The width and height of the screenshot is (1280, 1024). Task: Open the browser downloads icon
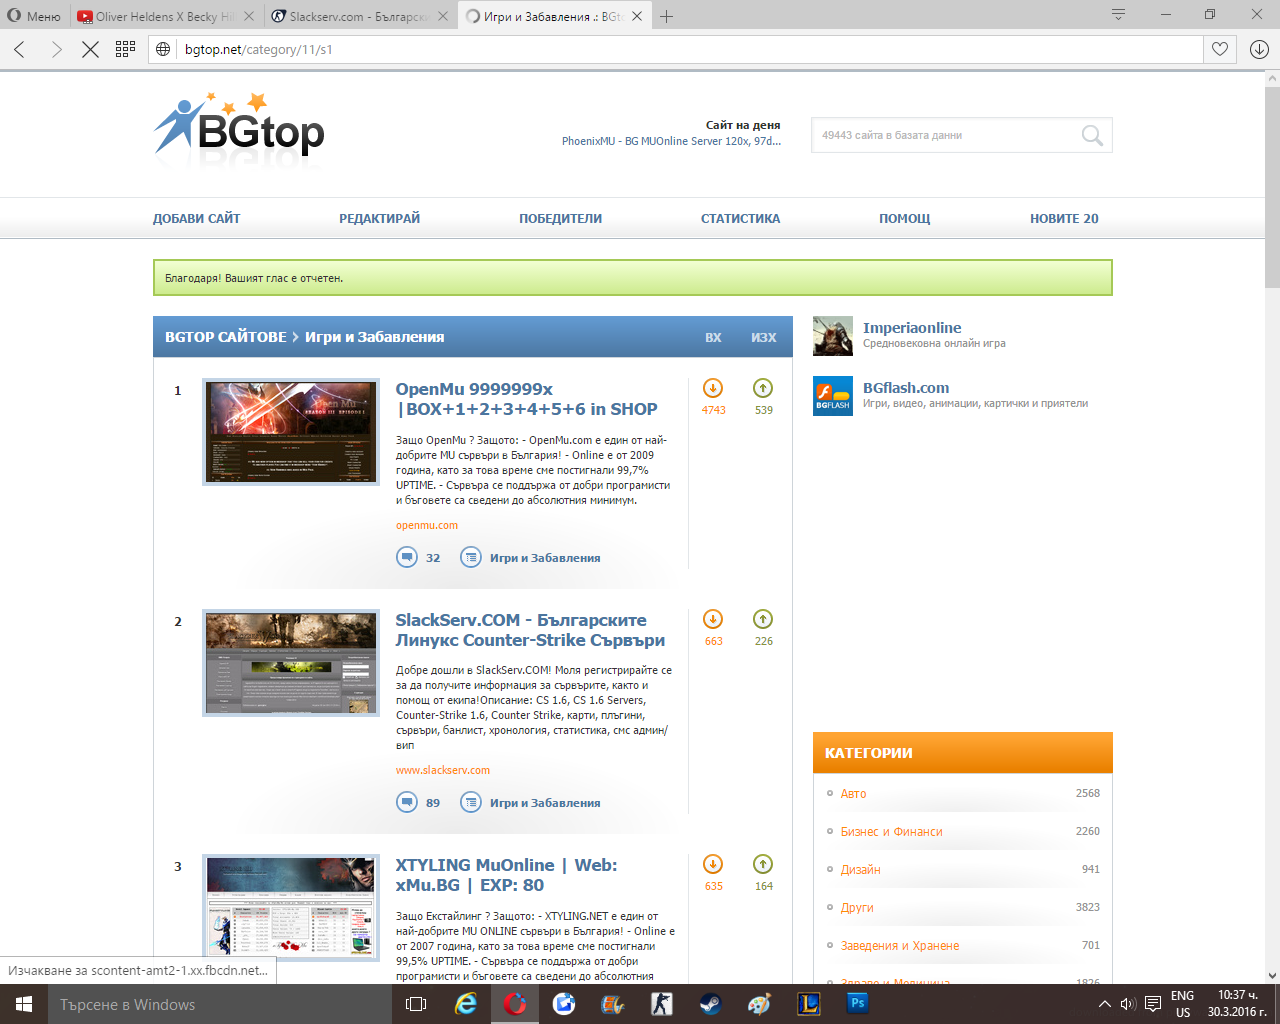point(1259,49)
